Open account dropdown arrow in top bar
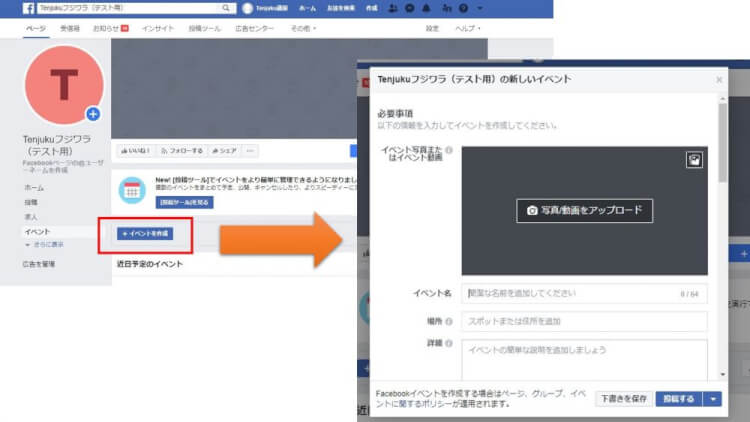The width and height of the screenshot is (750, 422). (x=480, y=8)
